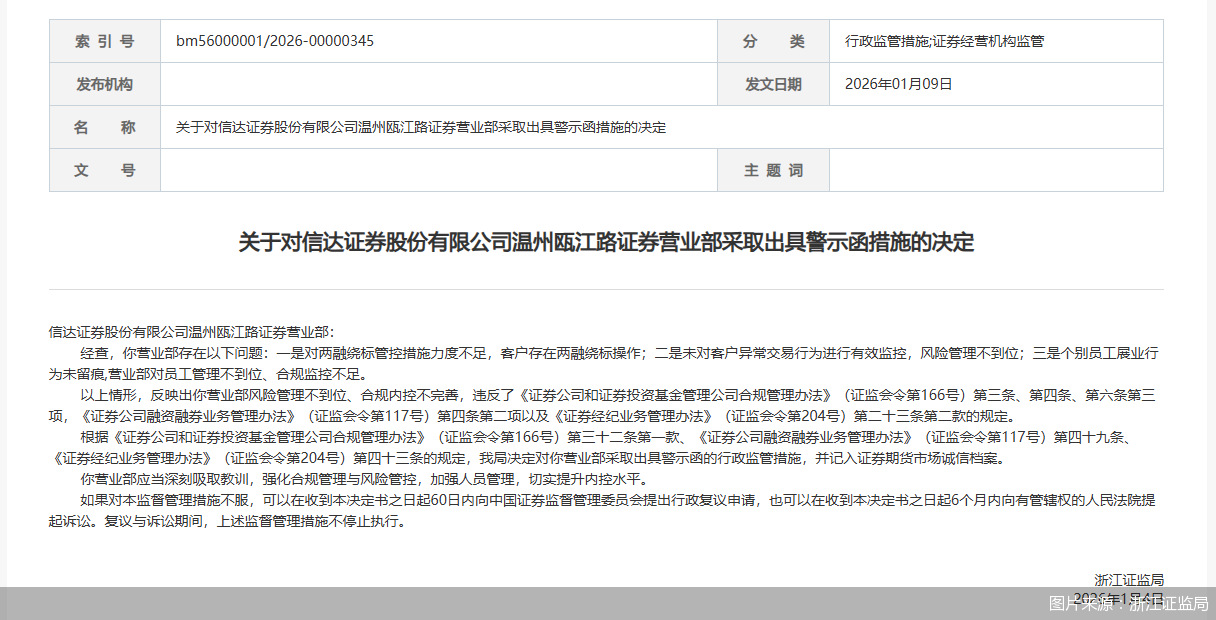Select the 主题词 field label
The image size is (1216, 620).
773,170
